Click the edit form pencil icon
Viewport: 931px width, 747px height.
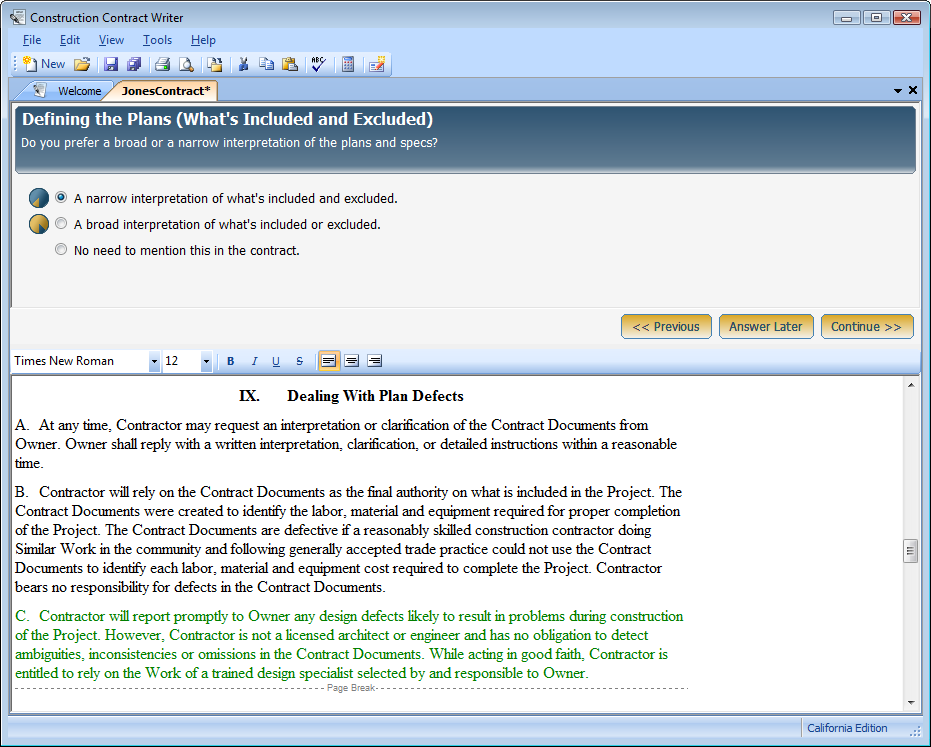pyautogui.click(x=377, y=64)
